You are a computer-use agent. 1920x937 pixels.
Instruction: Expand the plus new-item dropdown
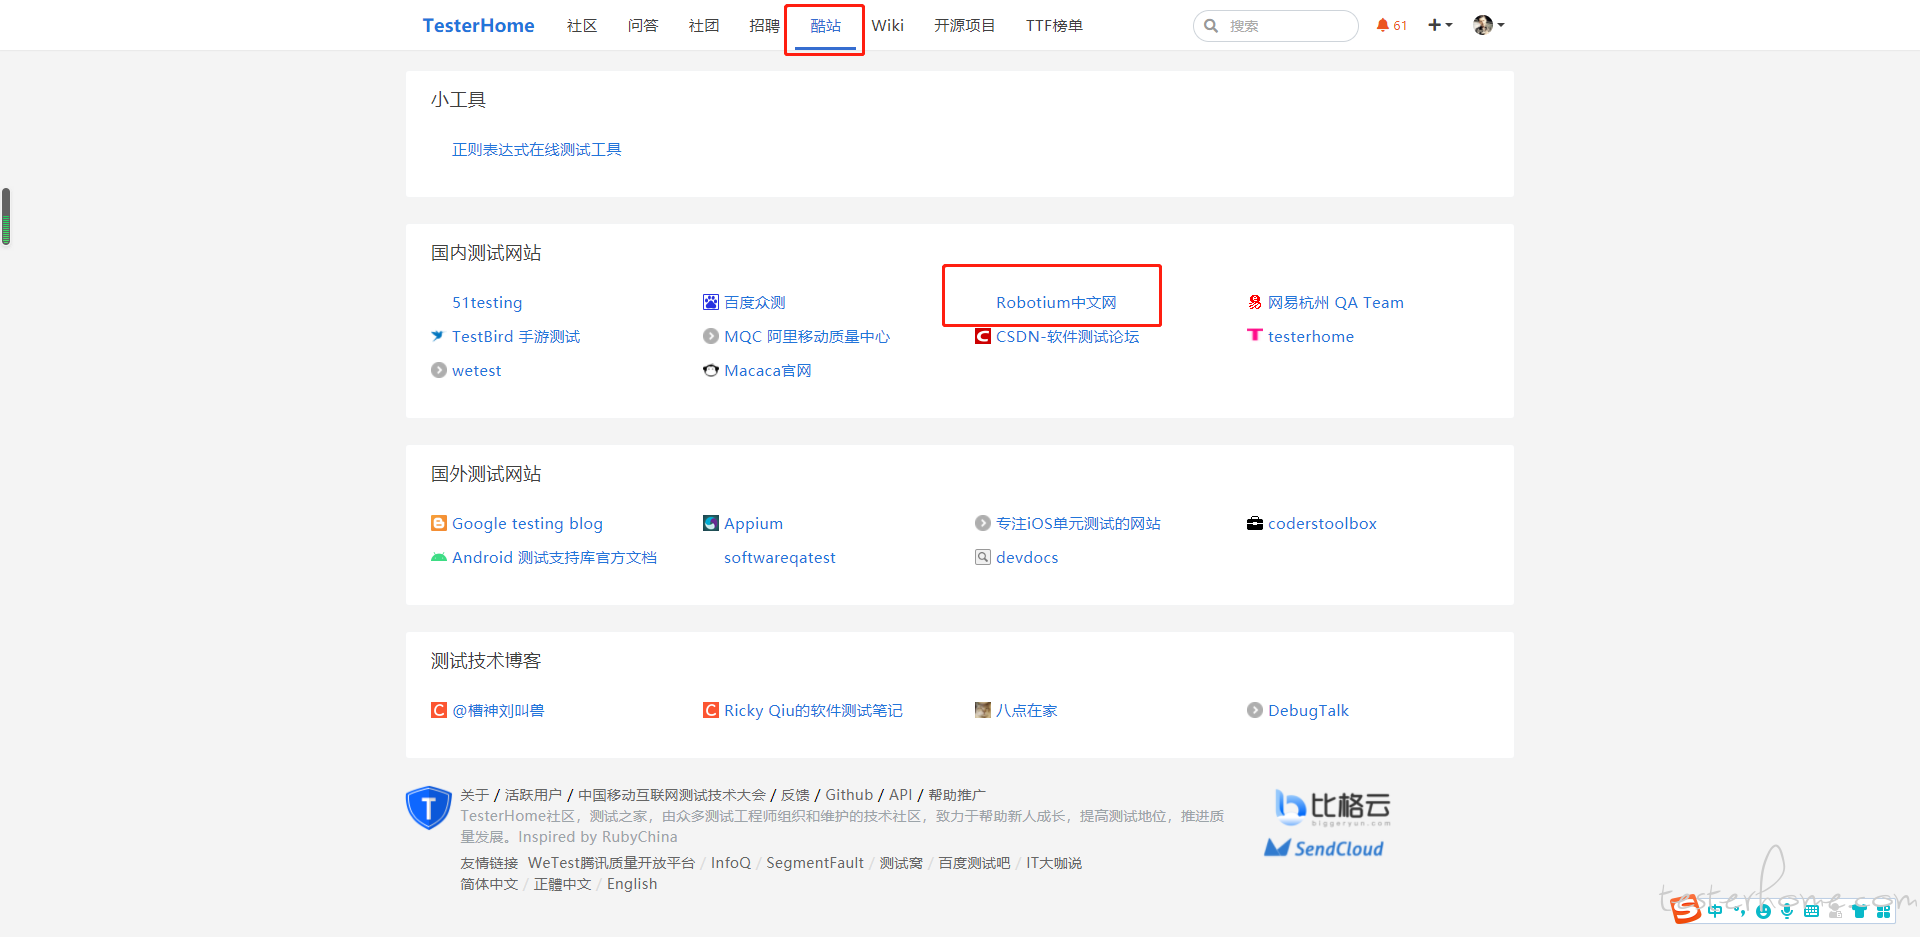[1440, 25]
